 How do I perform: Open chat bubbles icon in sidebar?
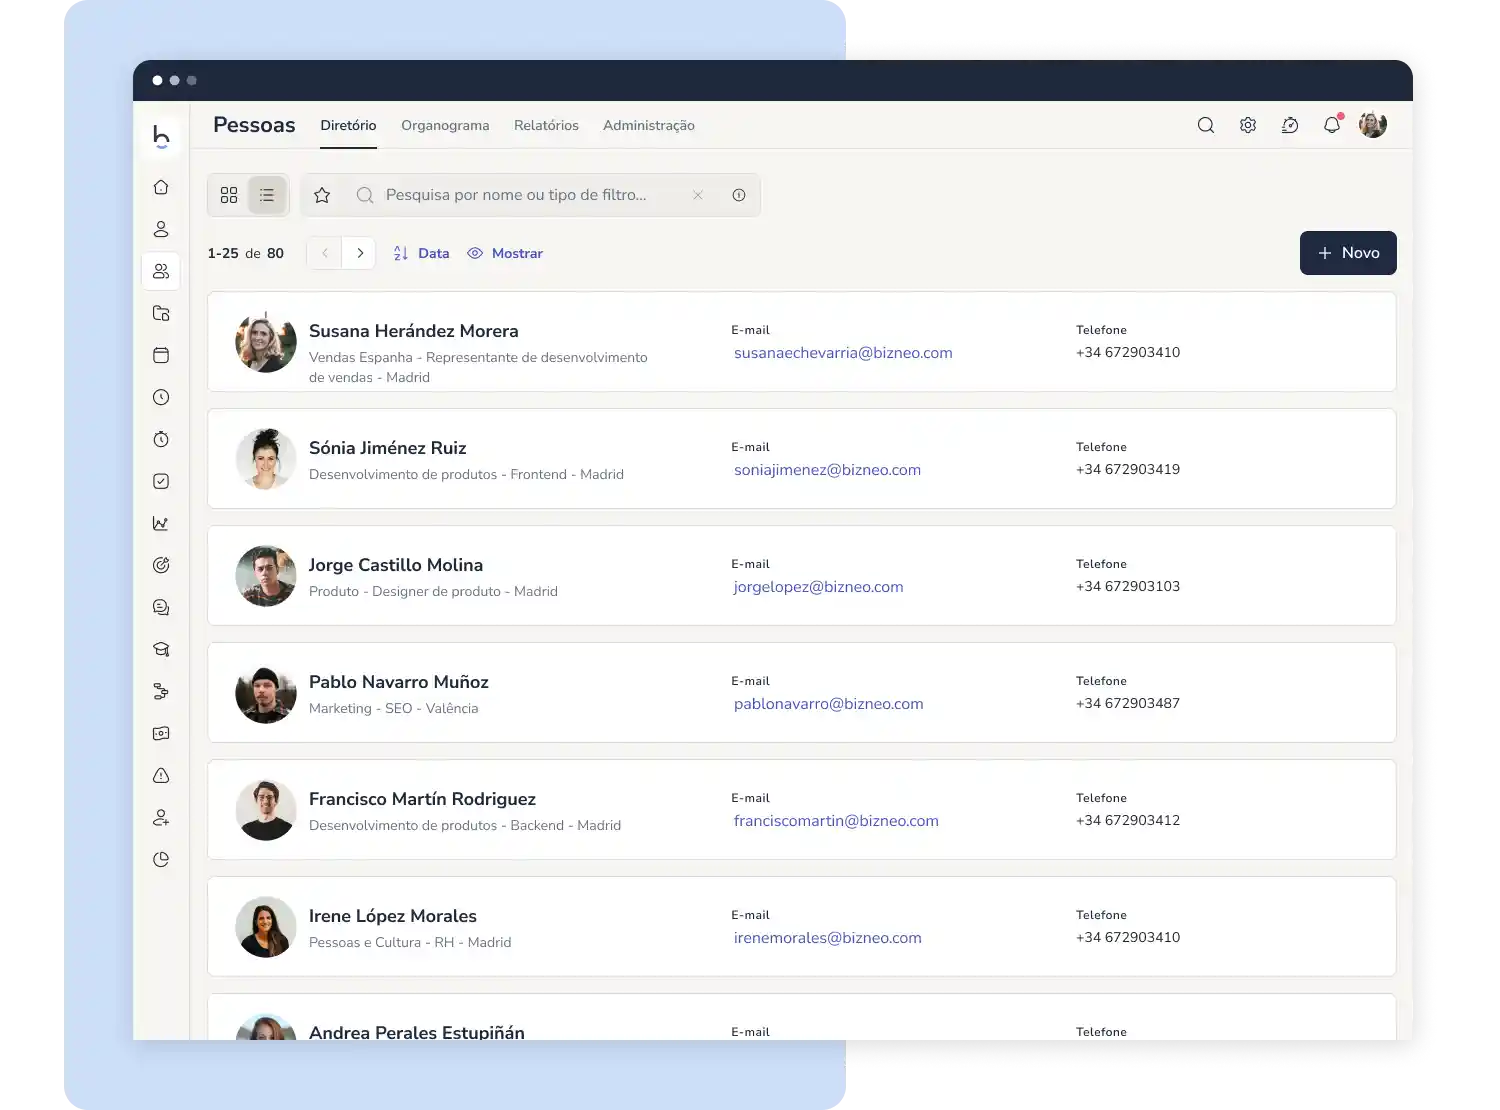coord(161,607)
